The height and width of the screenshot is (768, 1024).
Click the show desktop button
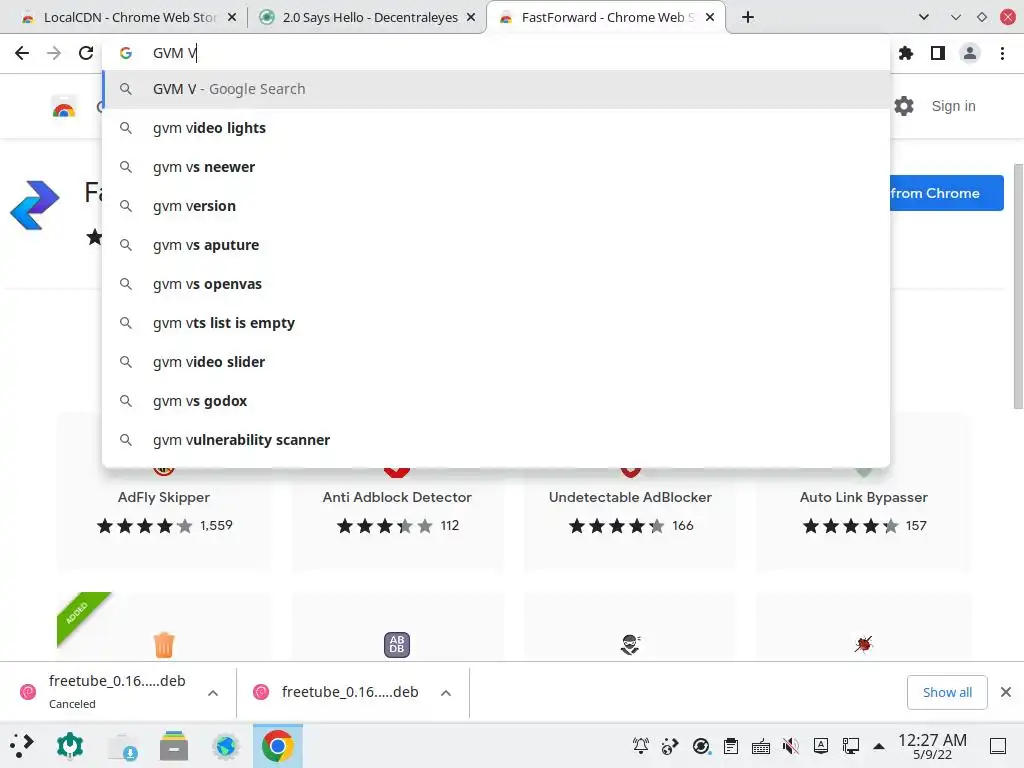click(998, 745)
